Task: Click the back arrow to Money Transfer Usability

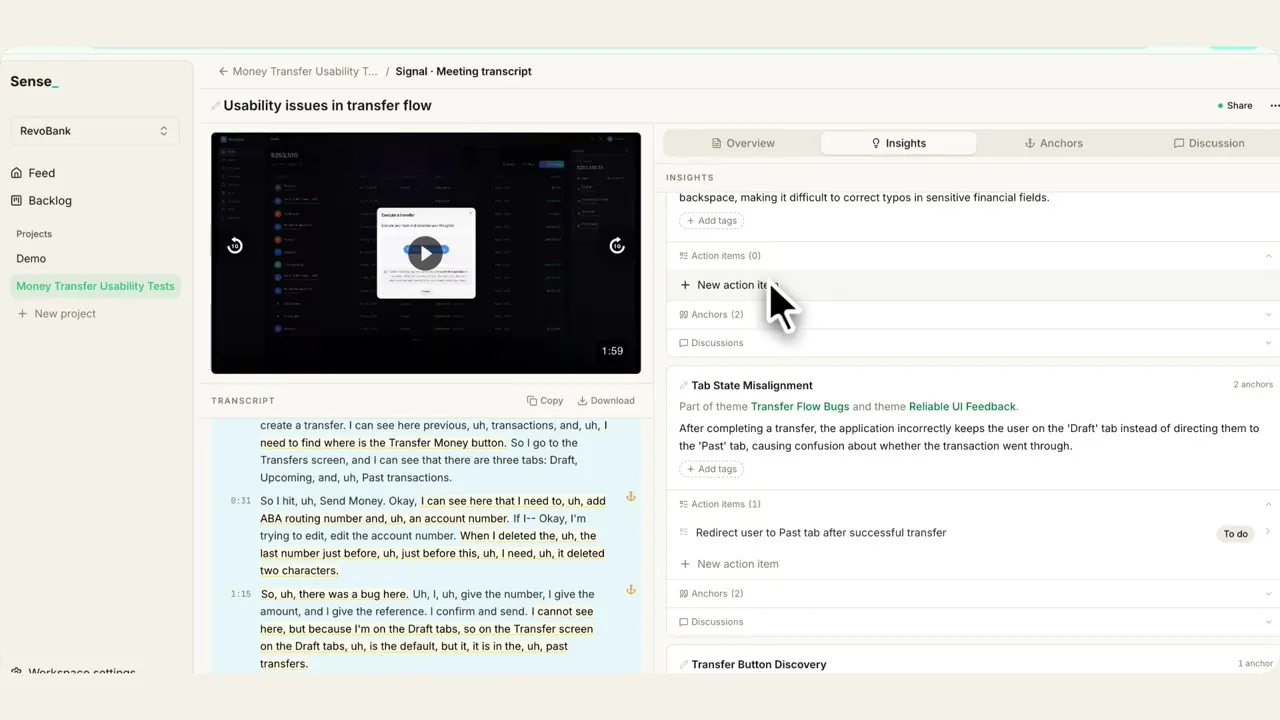Action: 223,72
